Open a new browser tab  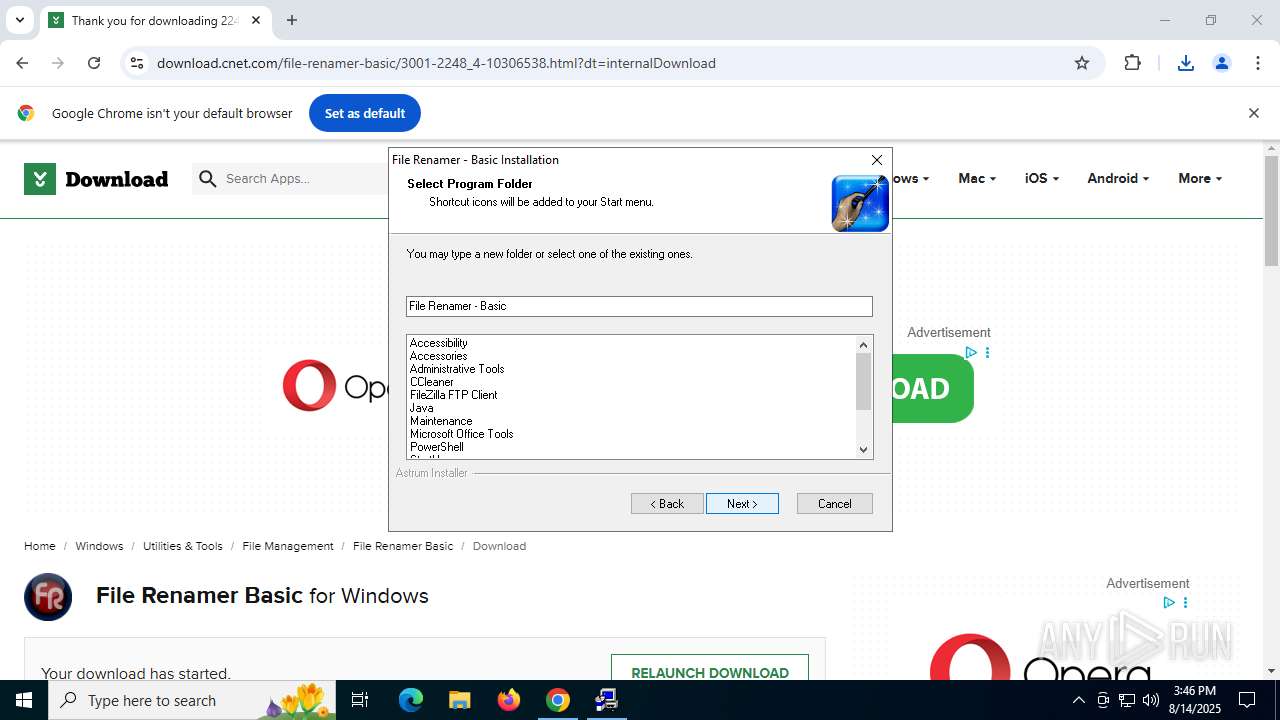tap(292, 20)
